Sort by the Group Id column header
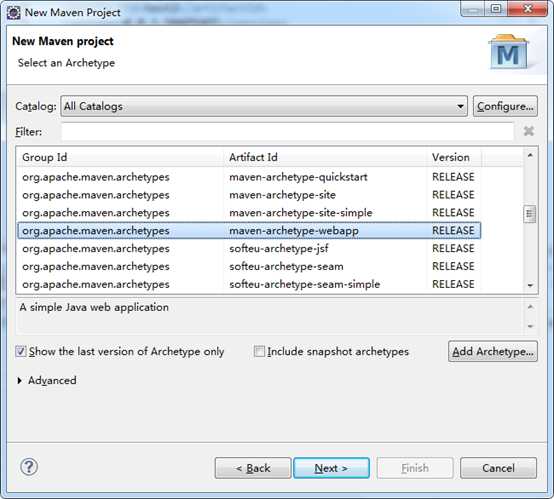 pyautogui.click(x=120, y=157)
